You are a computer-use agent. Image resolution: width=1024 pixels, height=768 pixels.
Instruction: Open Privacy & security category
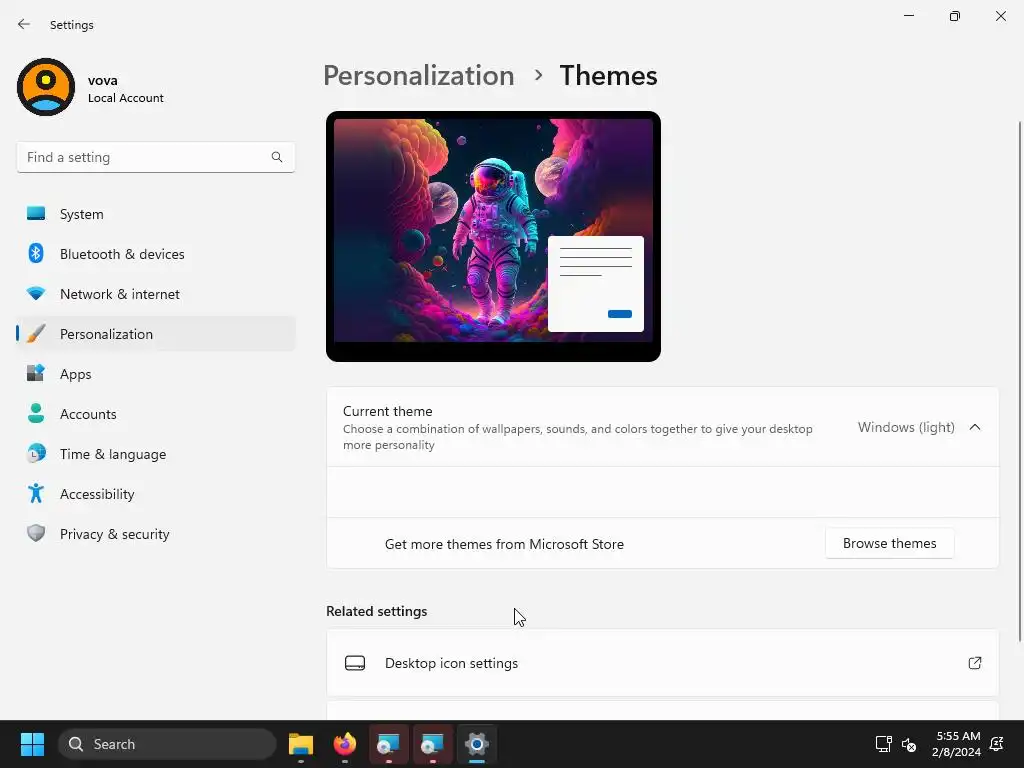156,534
